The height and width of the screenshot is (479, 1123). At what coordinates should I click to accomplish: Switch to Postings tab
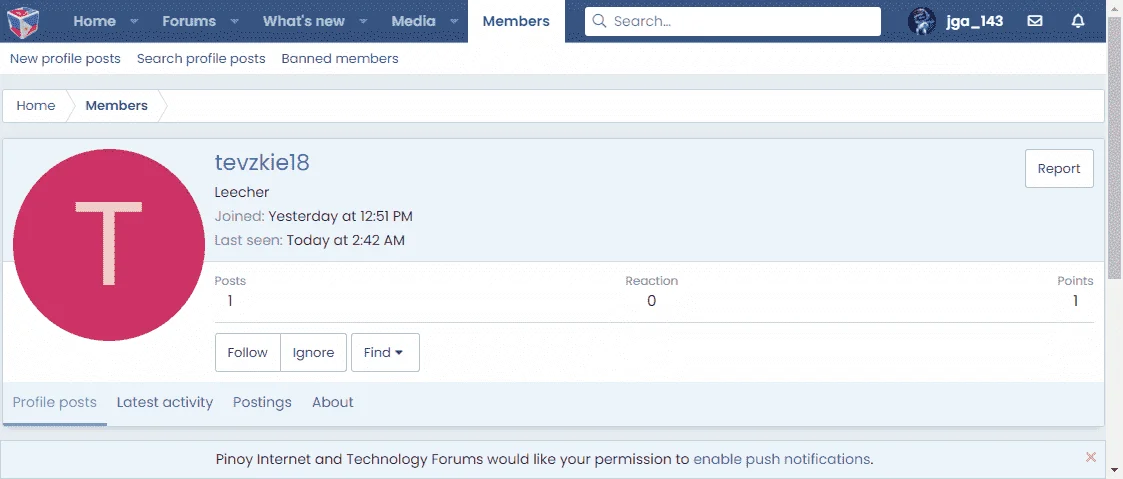click(262, 402)
